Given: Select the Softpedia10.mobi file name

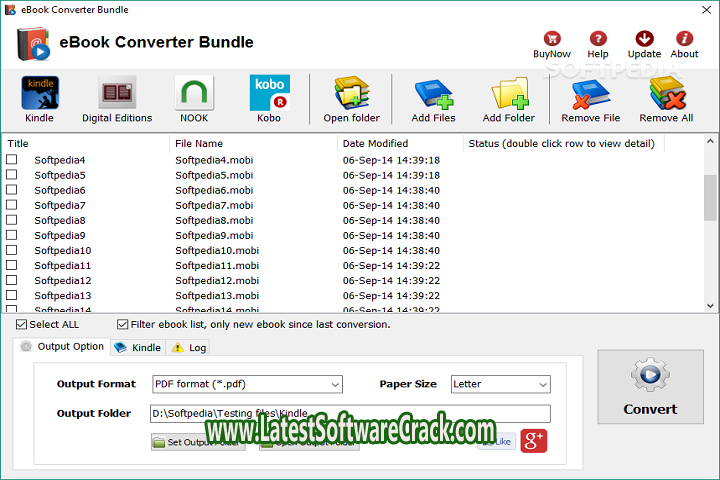Looking at the screenshot, I should click(217, 250).
